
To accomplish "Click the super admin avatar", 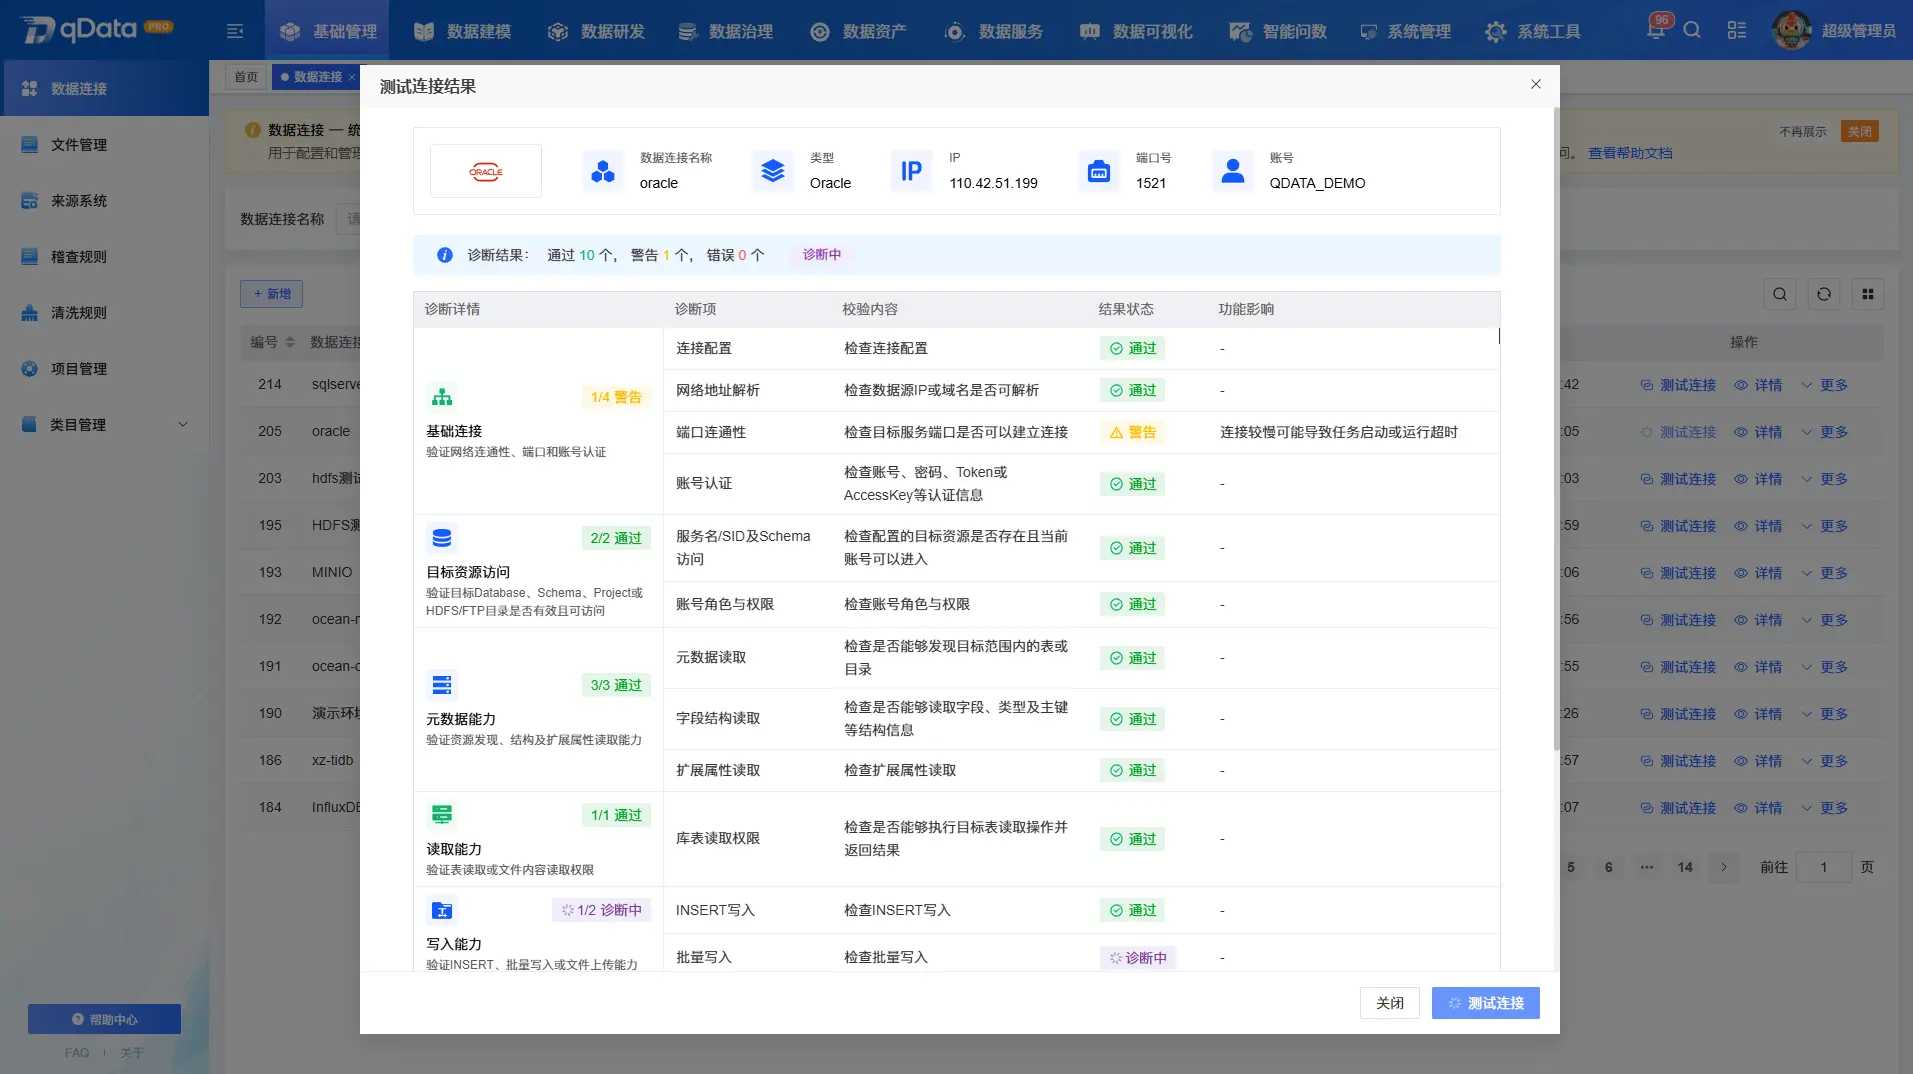I will [x=1791, y=30].
